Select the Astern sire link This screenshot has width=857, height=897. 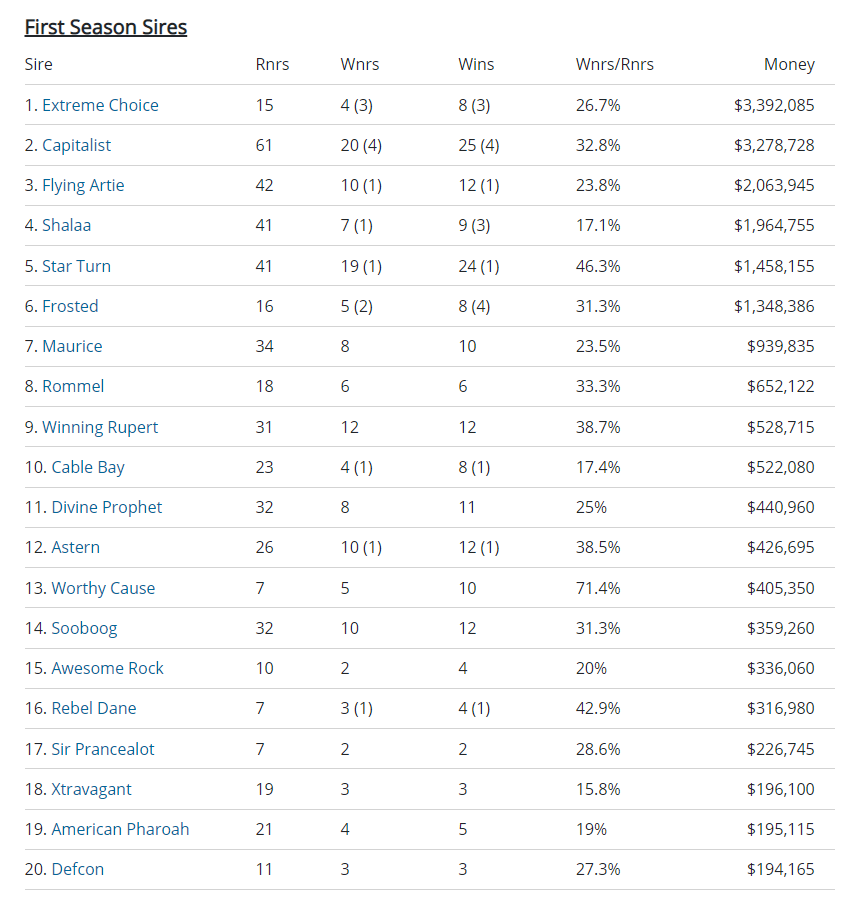click(x=76, y=547)
